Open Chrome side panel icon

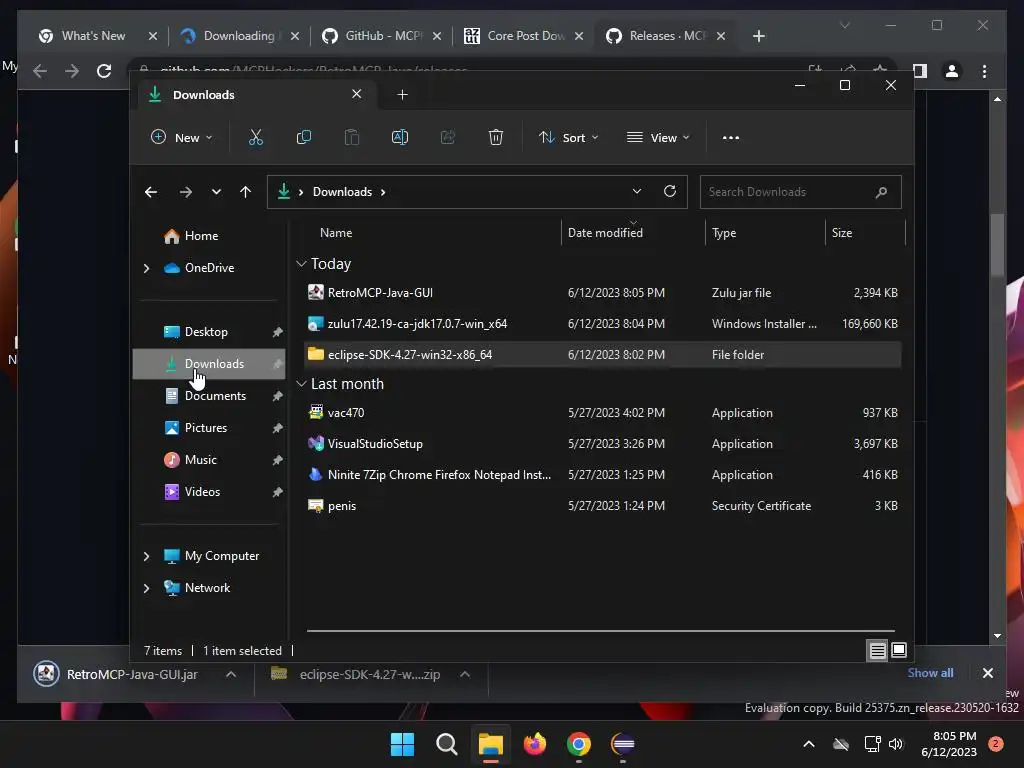click(920, 71)
